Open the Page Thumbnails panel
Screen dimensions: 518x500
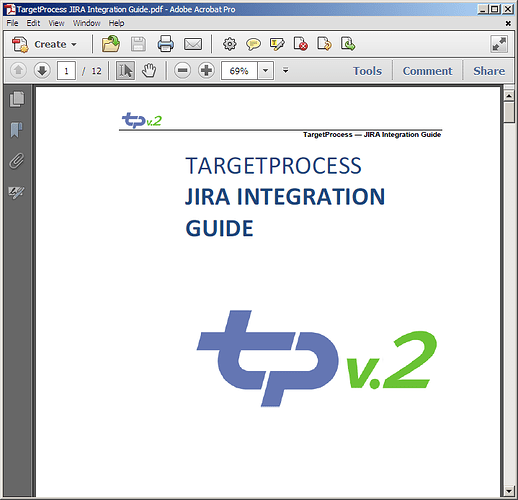(17, 99)
